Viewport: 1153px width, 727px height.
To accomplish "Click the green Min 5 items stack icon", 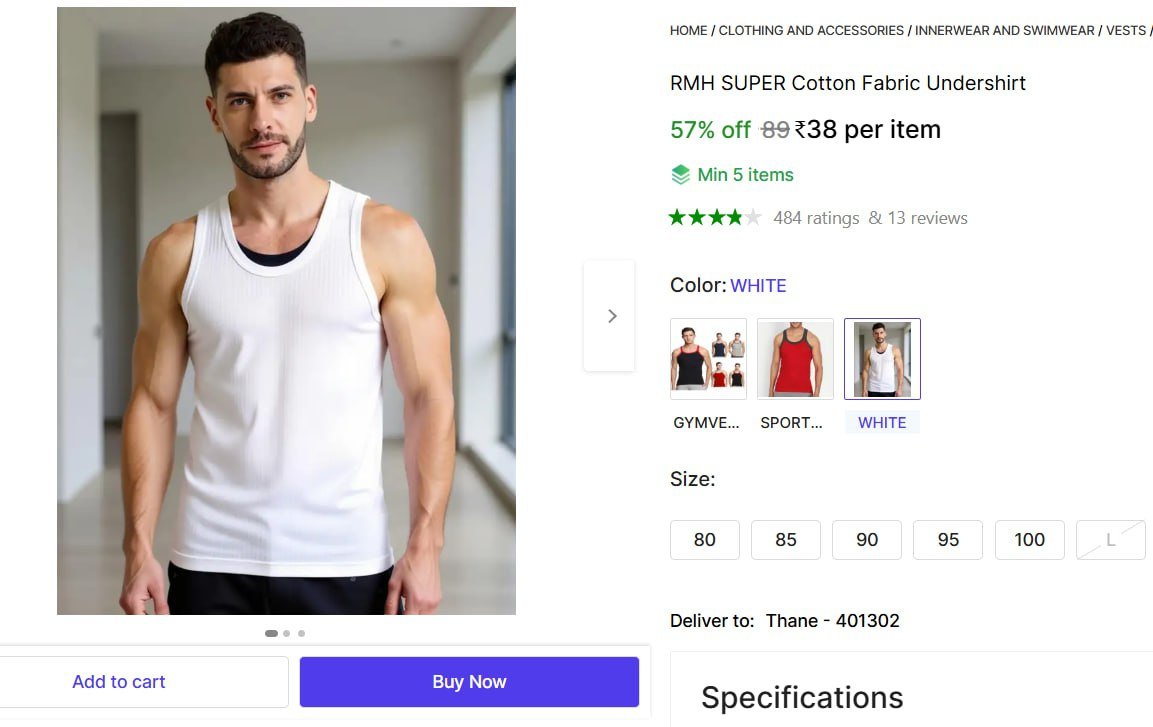I will point(683,174).
